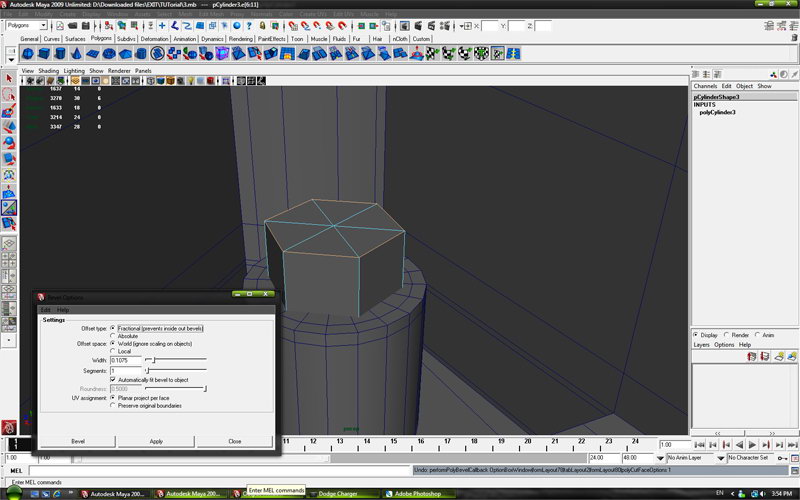Screen dimensions: 800x500
Task: Select the Absolute offset type radio button
Action: (112, 336)
